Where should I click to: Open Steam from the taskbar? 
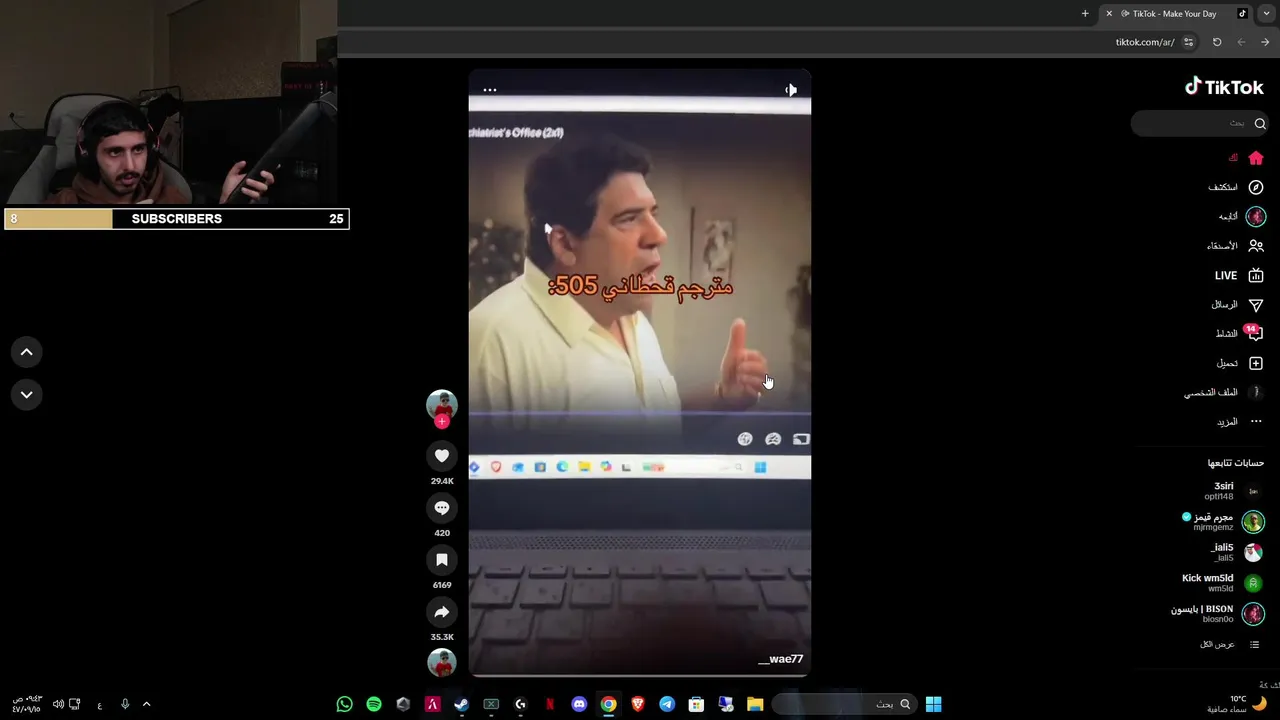click(461, 704)
